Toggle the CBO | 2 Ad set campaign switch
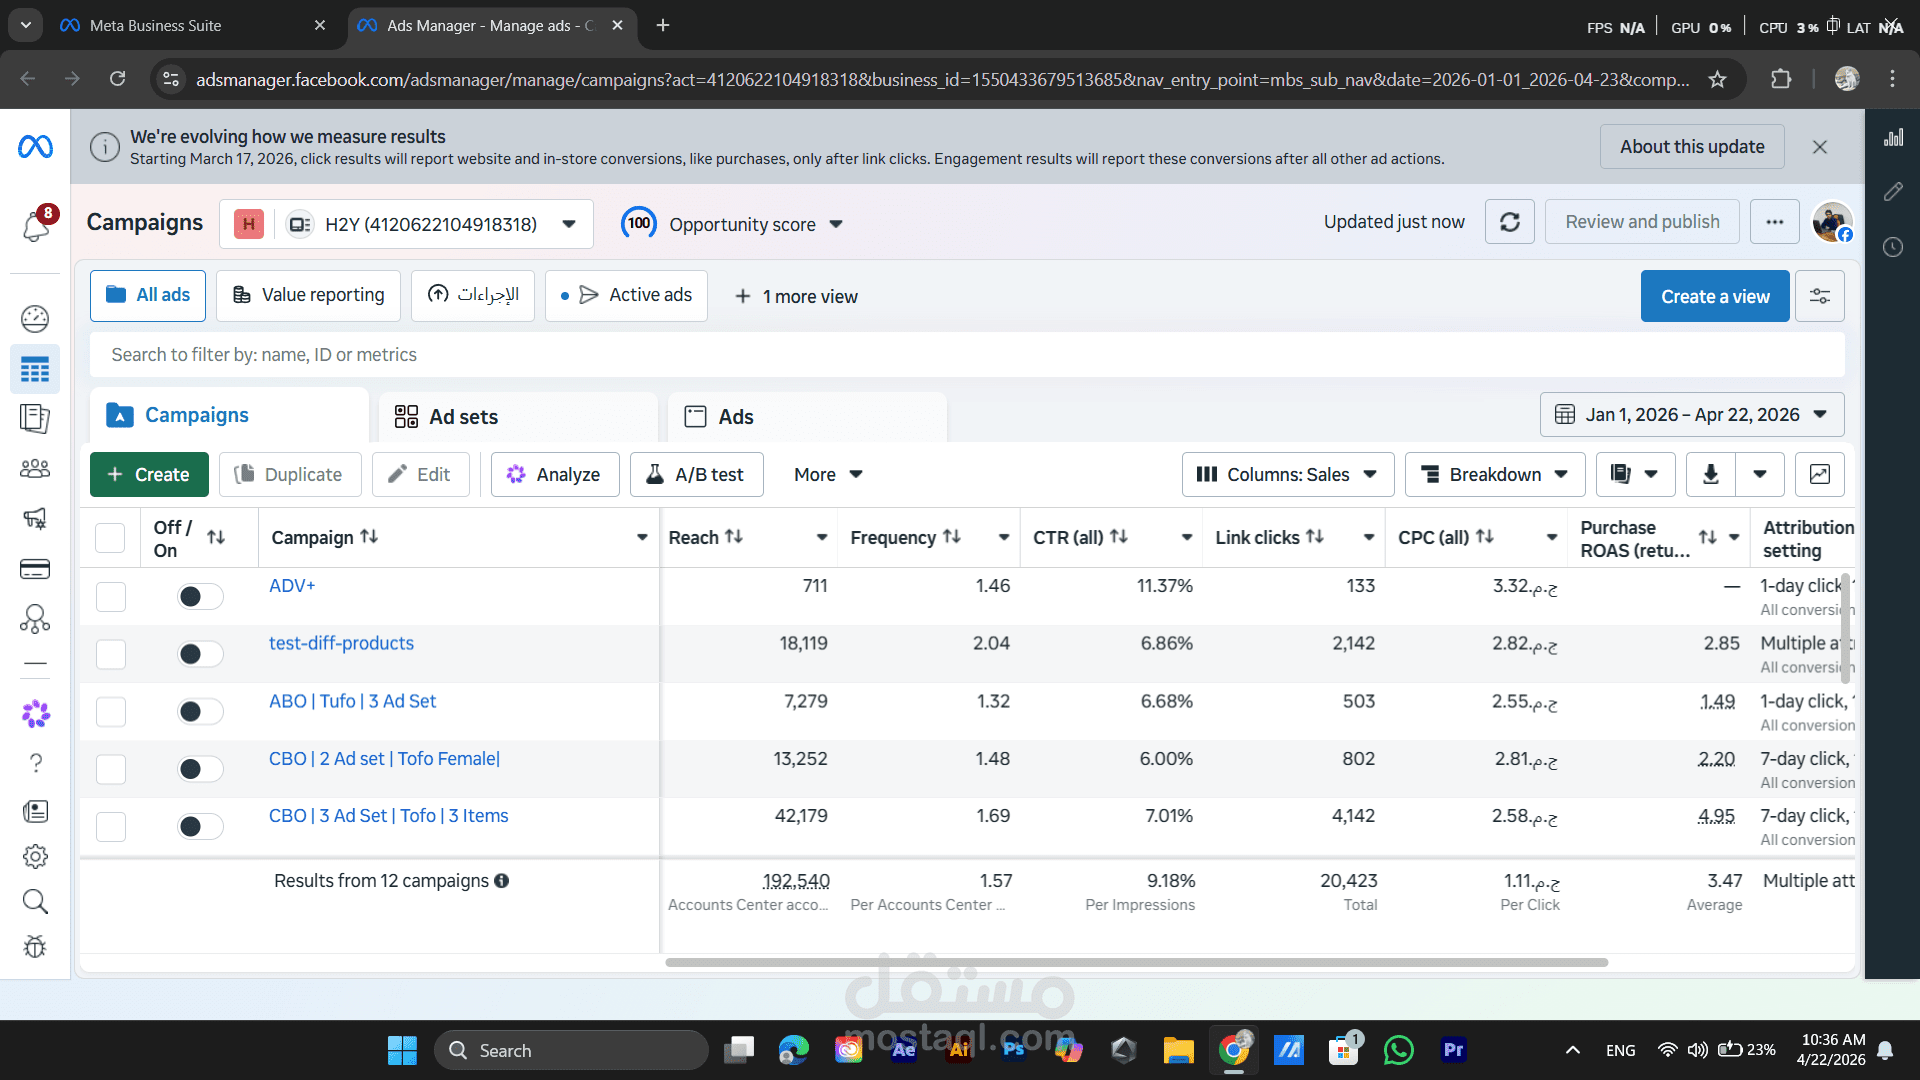Image resolution: width=1920 pixels, height=1080 pixels. [x=200, y=769]
